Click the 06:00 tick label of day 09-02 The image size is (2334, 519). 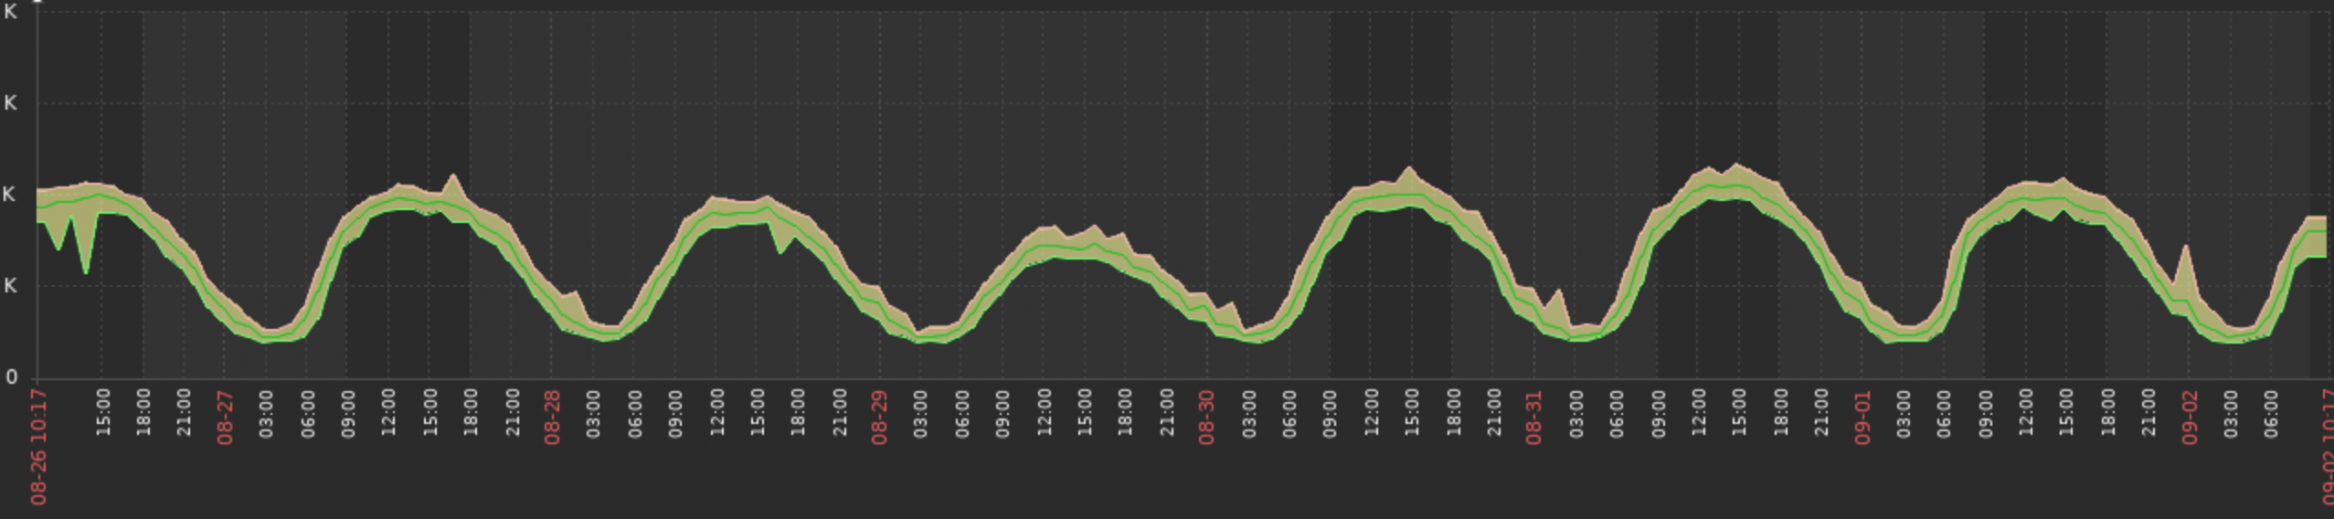coord(2271,413)
